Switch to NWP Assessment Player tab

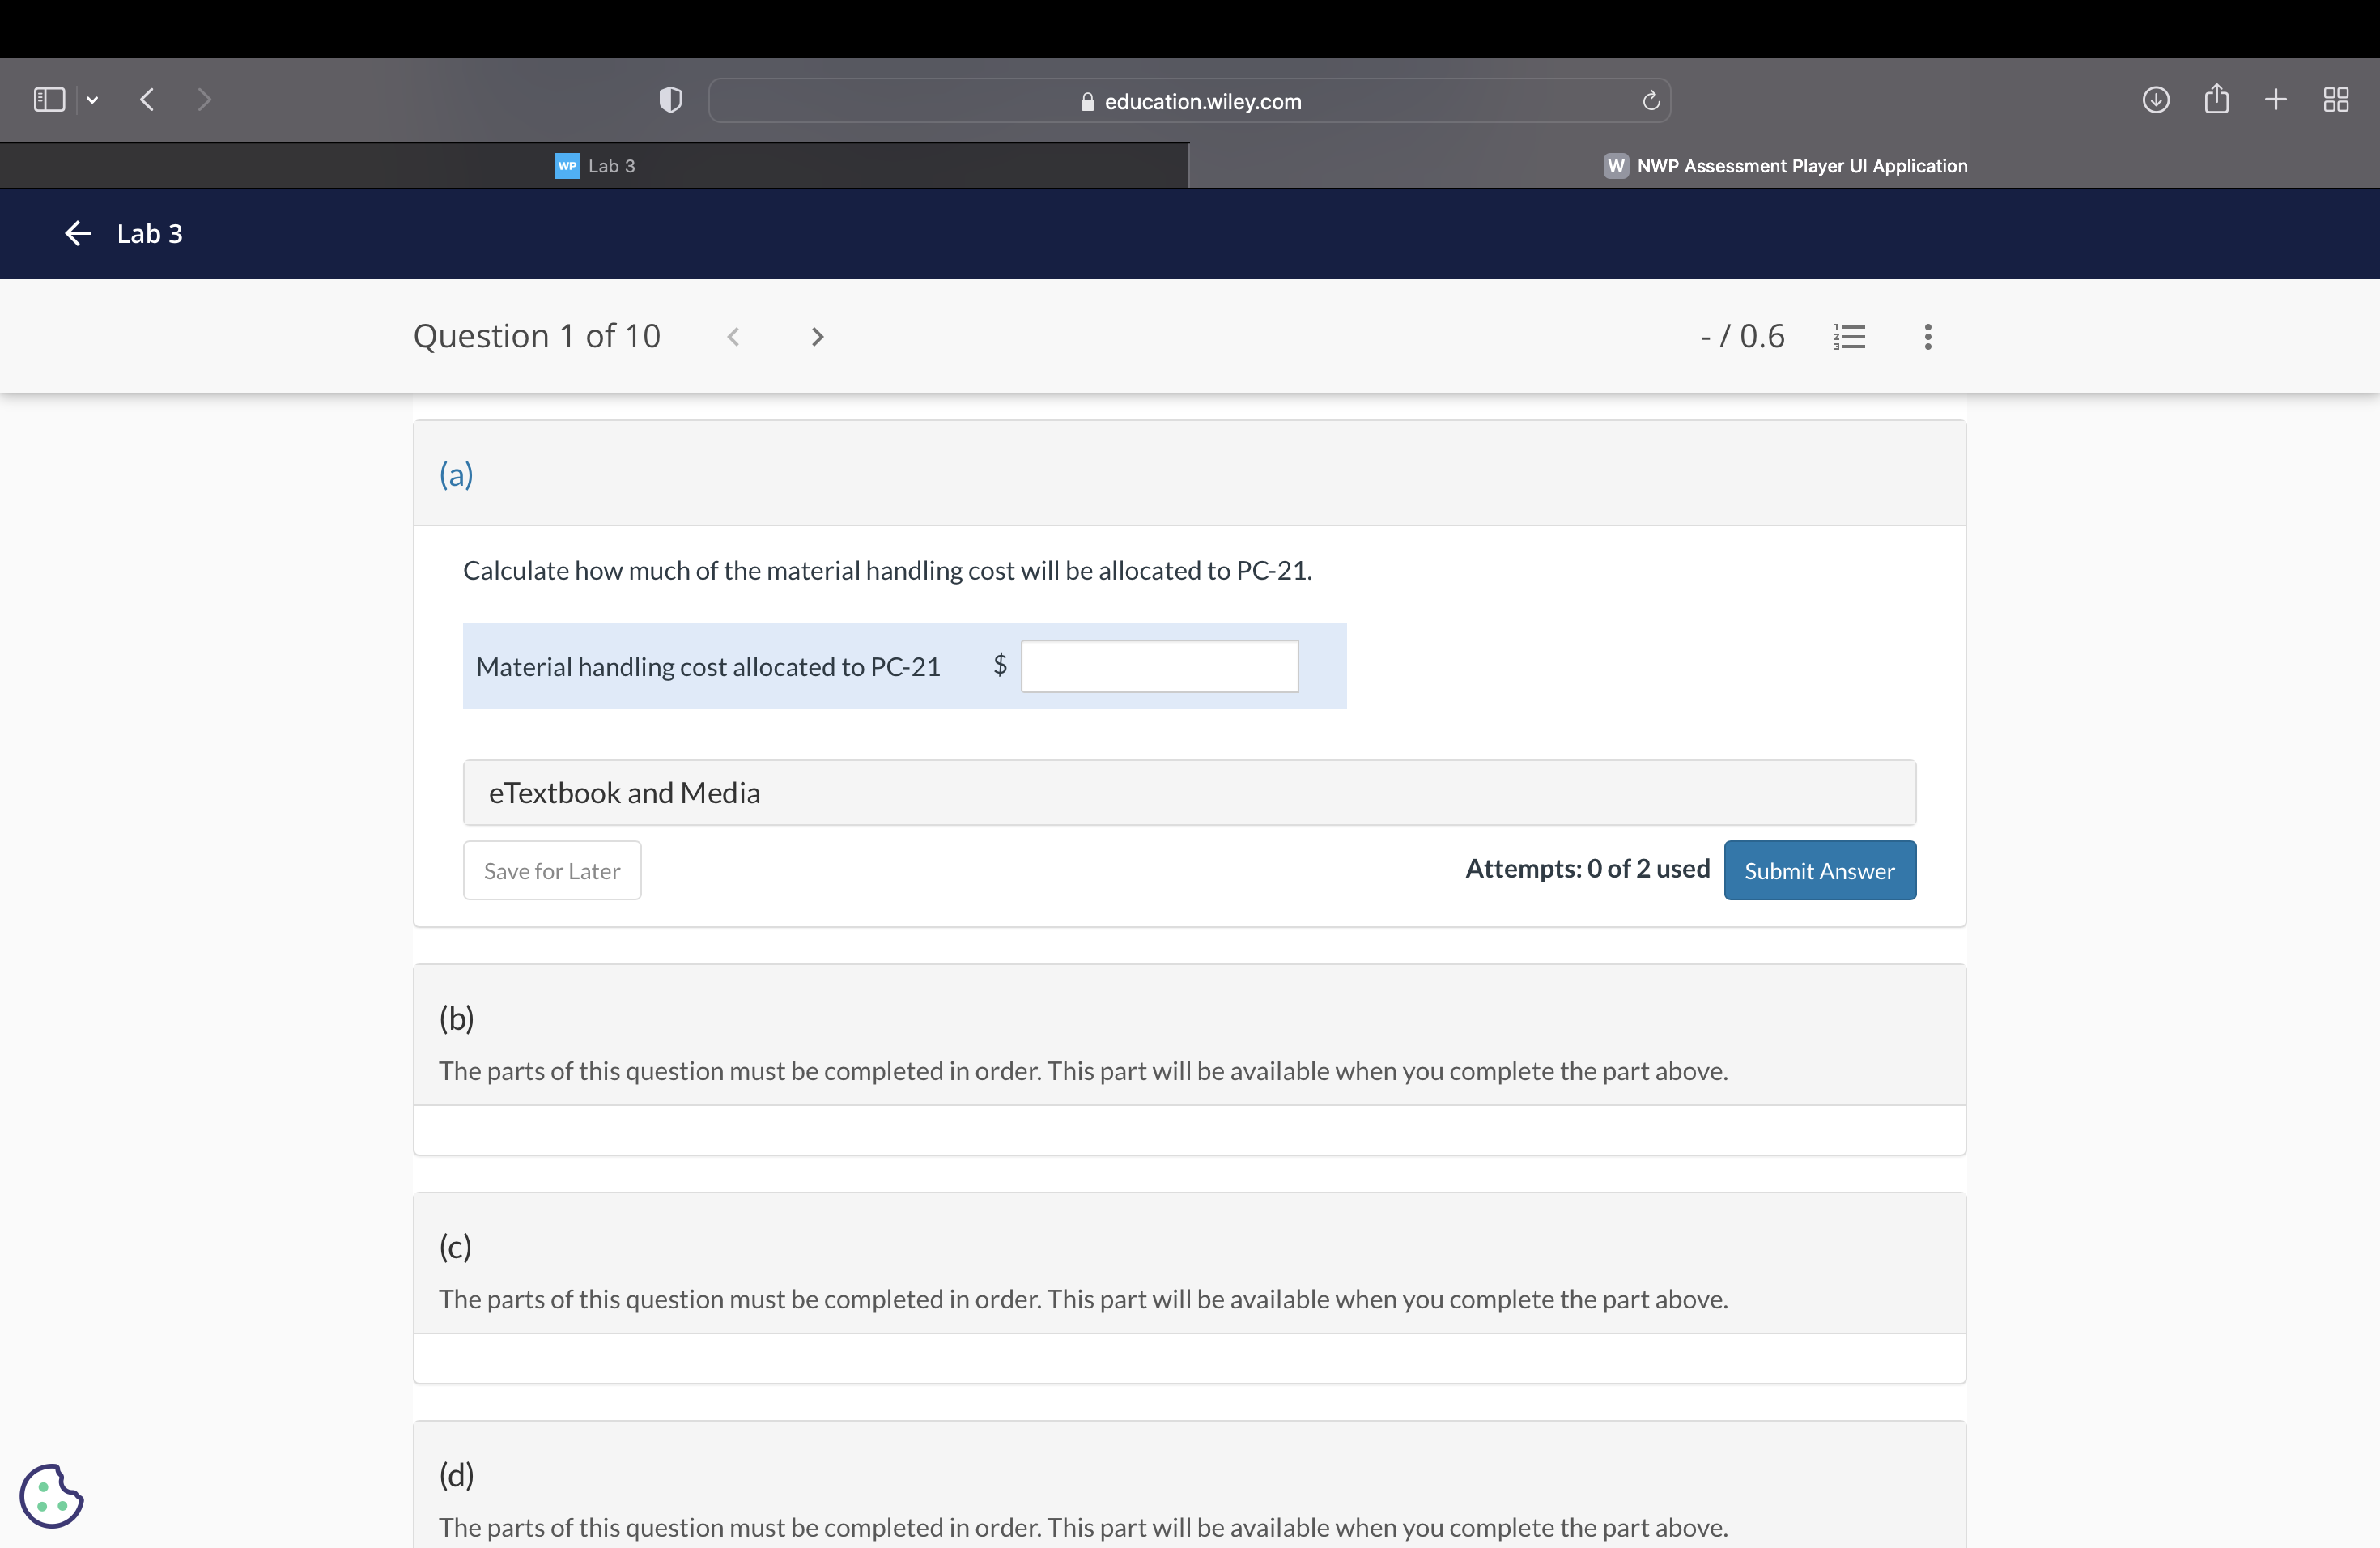pos(1785,166)
